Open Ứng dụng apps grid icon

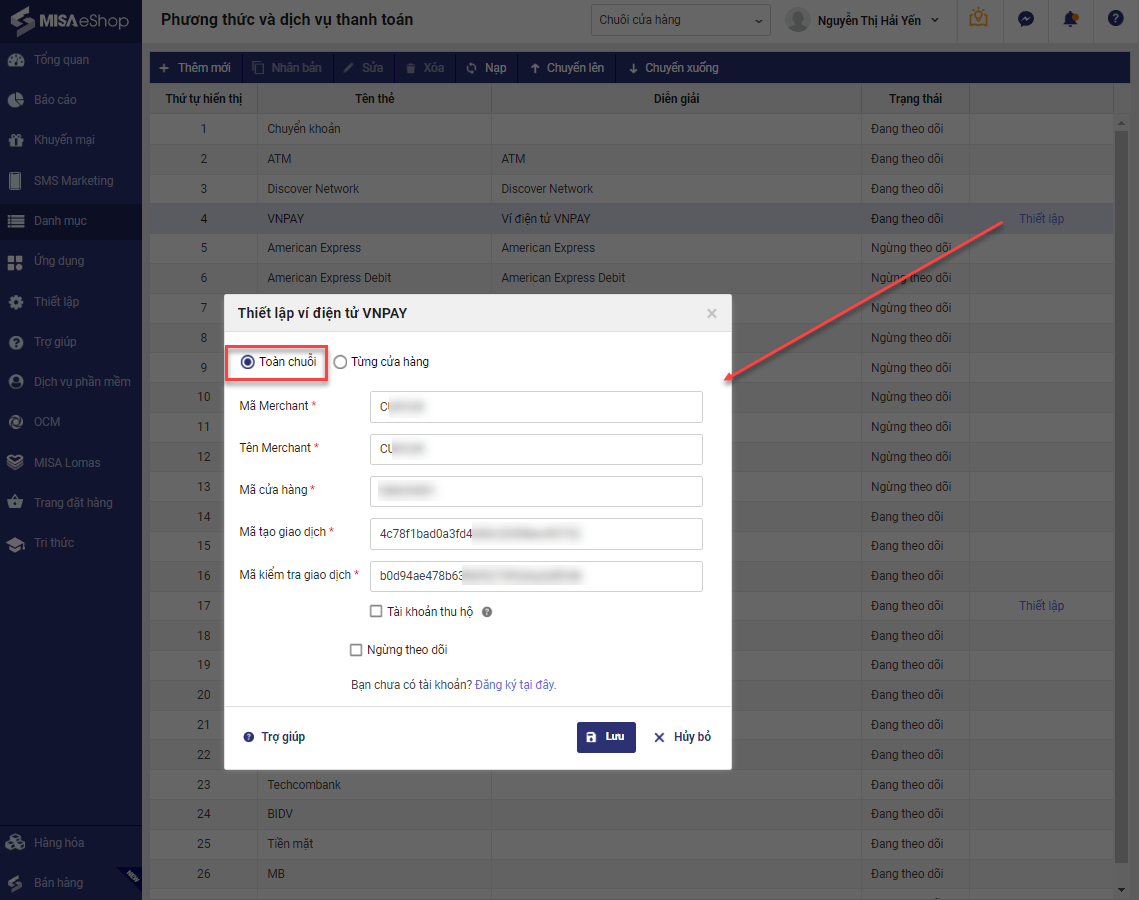[15, 262]
